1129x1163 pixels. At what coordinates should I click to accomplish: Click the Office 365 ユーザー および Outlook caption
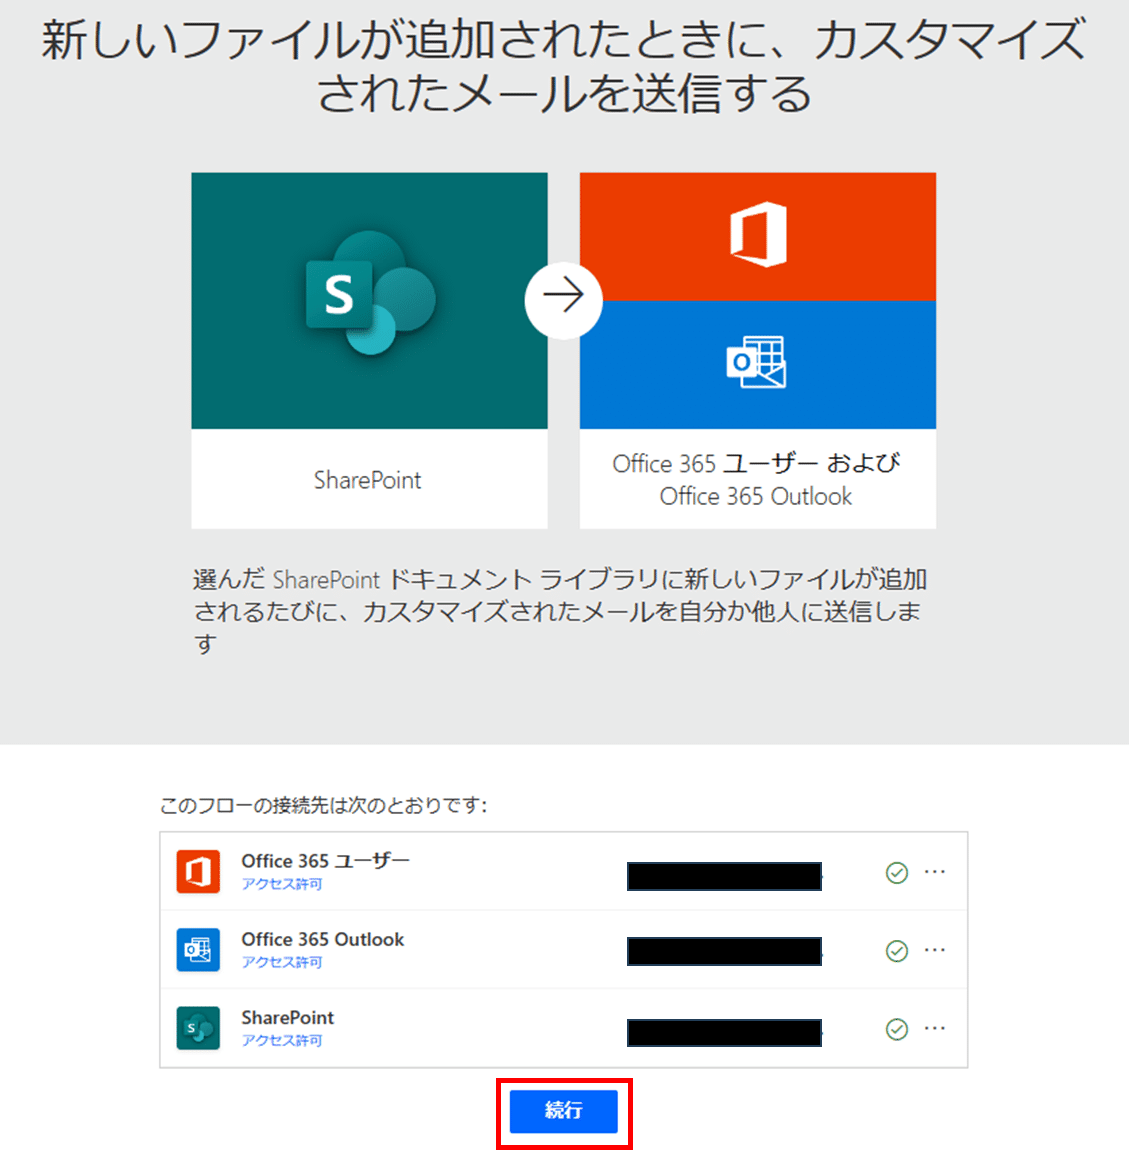tap(757, 480)
